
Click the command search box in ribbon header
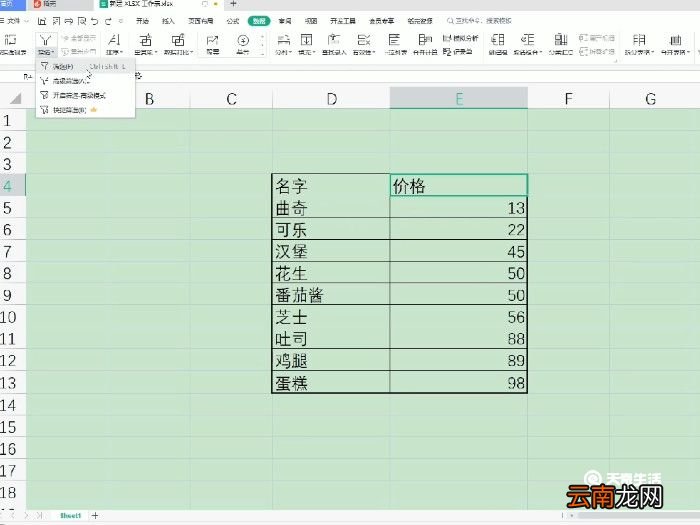(x=480, y=21)
